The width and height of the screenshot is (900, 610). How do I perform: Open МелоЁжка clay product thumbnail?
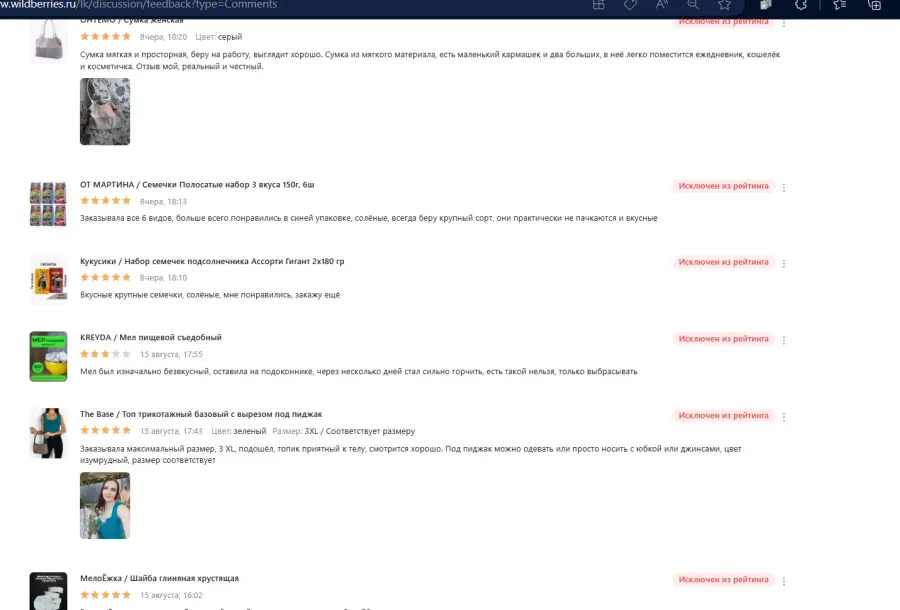[x=48, y=591]
